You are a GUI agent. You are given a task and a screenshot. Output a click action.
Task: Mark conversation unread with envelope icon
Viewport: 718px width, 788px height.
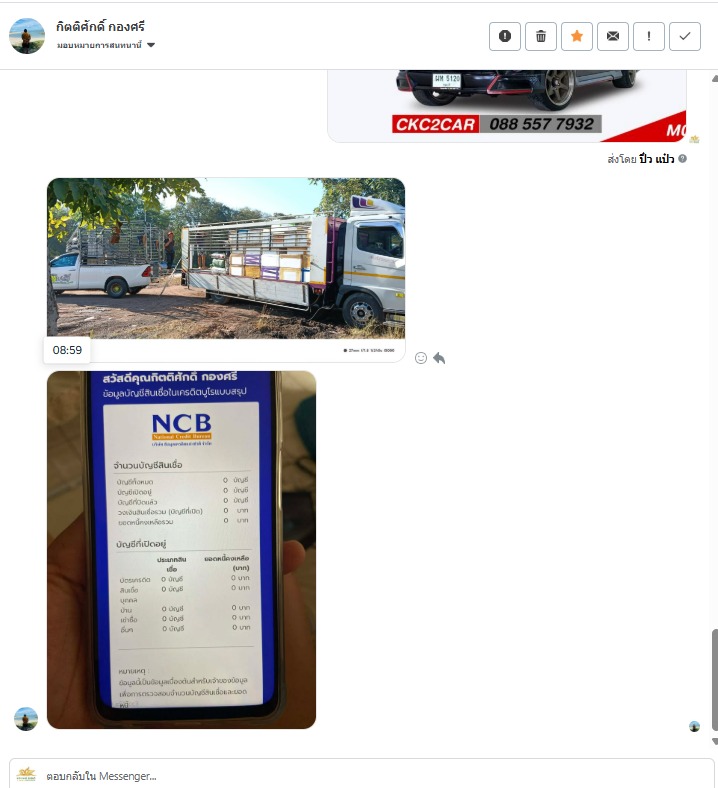tap(612, 36)
